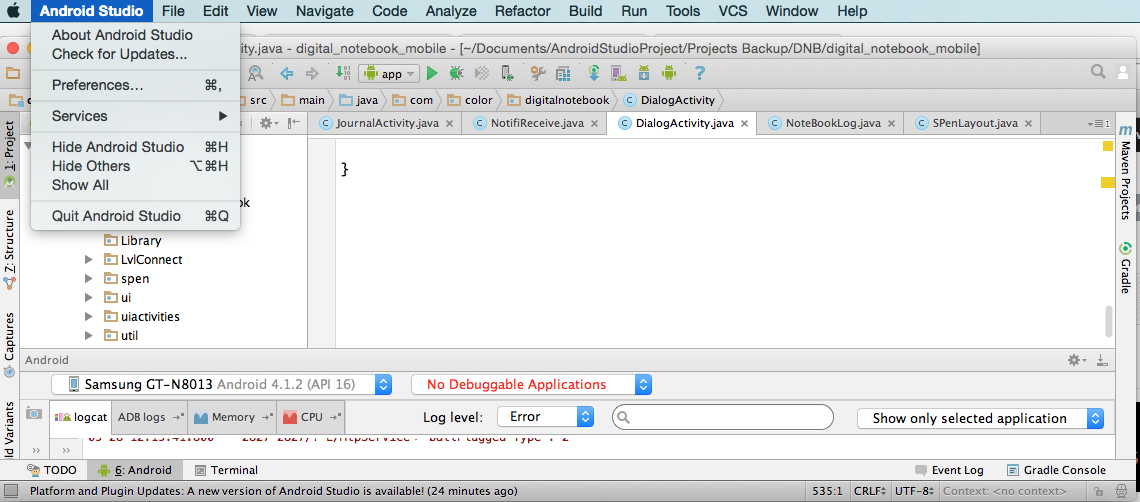Click the project pane collapse/hide icon
Image resolution: width=1140 pixels, height=502 pixels.
point(292,124)
